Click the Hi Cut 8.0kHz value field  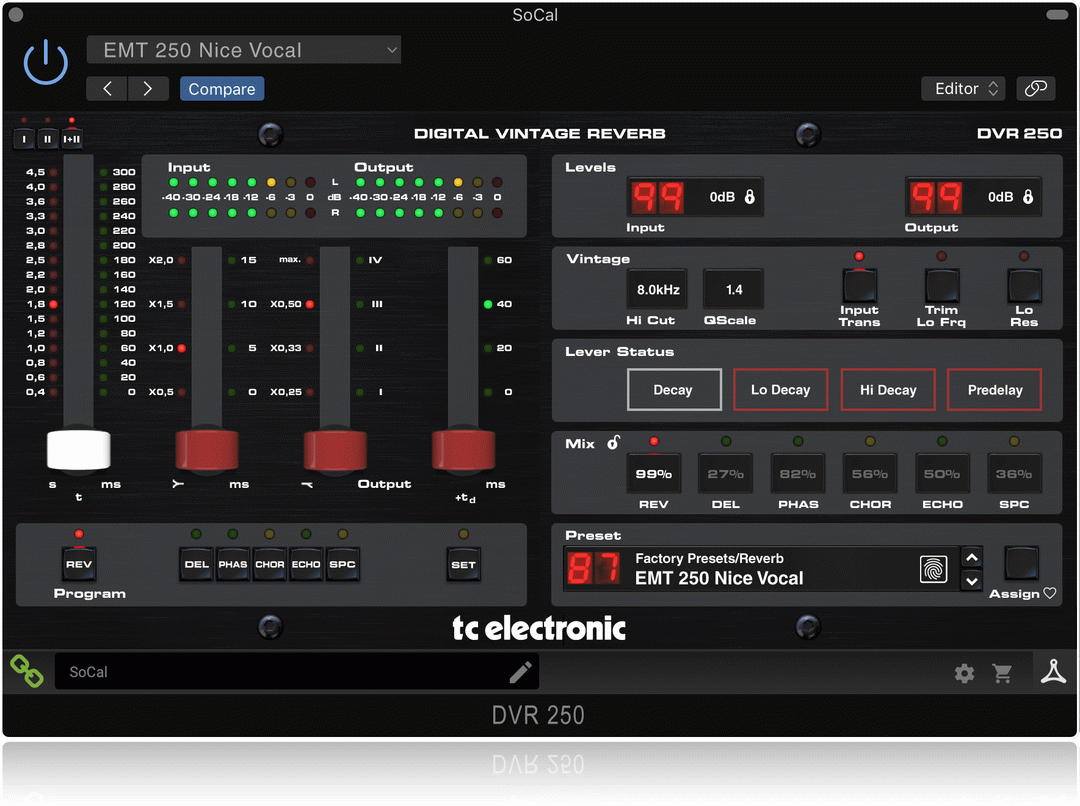pyautogui.click(x=658, y=290)
